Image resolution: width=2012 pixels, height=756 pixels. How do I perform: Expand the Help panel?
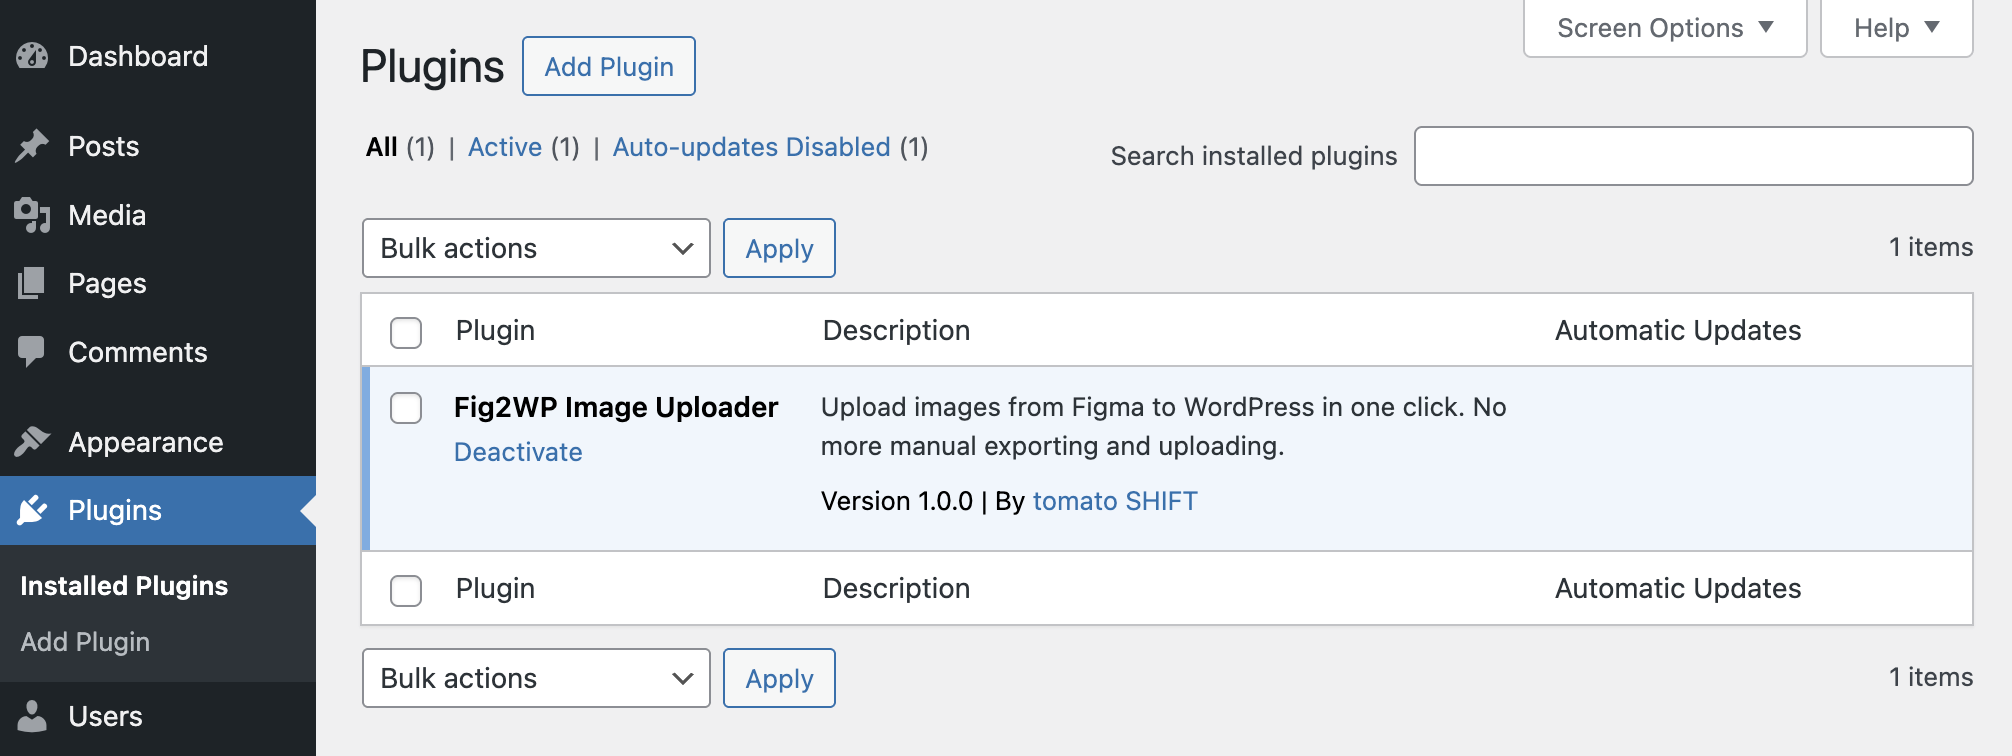(x=1895, y=28)
